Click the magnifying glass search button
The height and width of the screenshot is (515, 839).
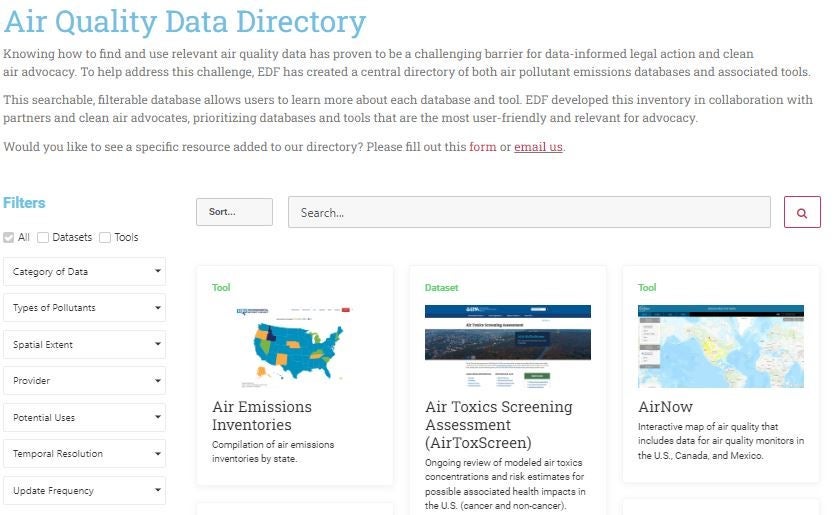[802, 212]
